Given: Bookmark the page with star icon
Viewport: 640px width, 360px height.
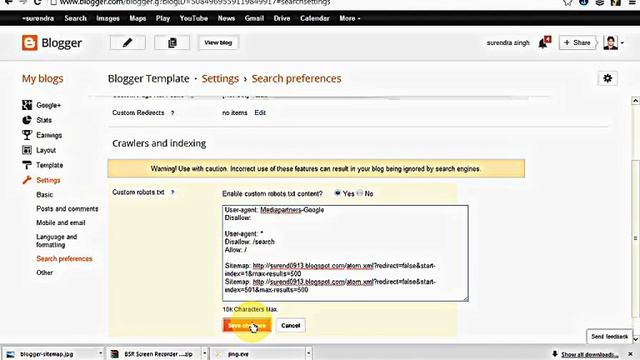Looking at the screenshot, I should coord(567,2).
